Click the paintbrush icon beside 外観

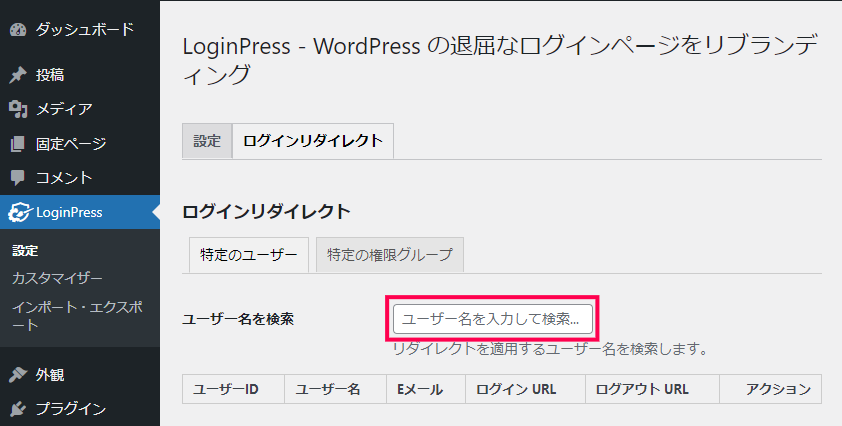18,374
